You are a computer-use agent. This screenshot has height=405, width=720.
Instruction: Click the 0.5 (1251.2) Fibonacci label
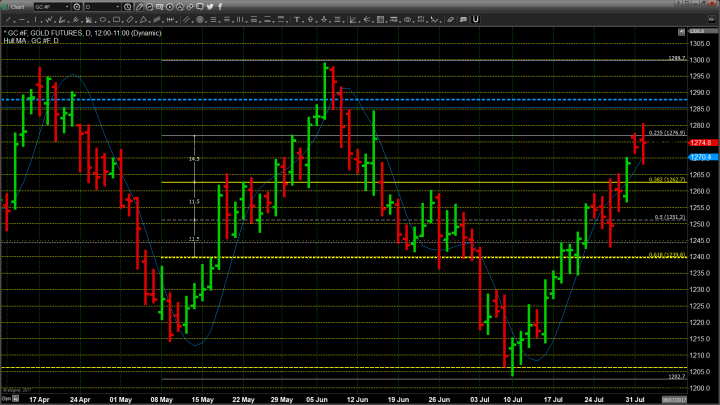669,217
